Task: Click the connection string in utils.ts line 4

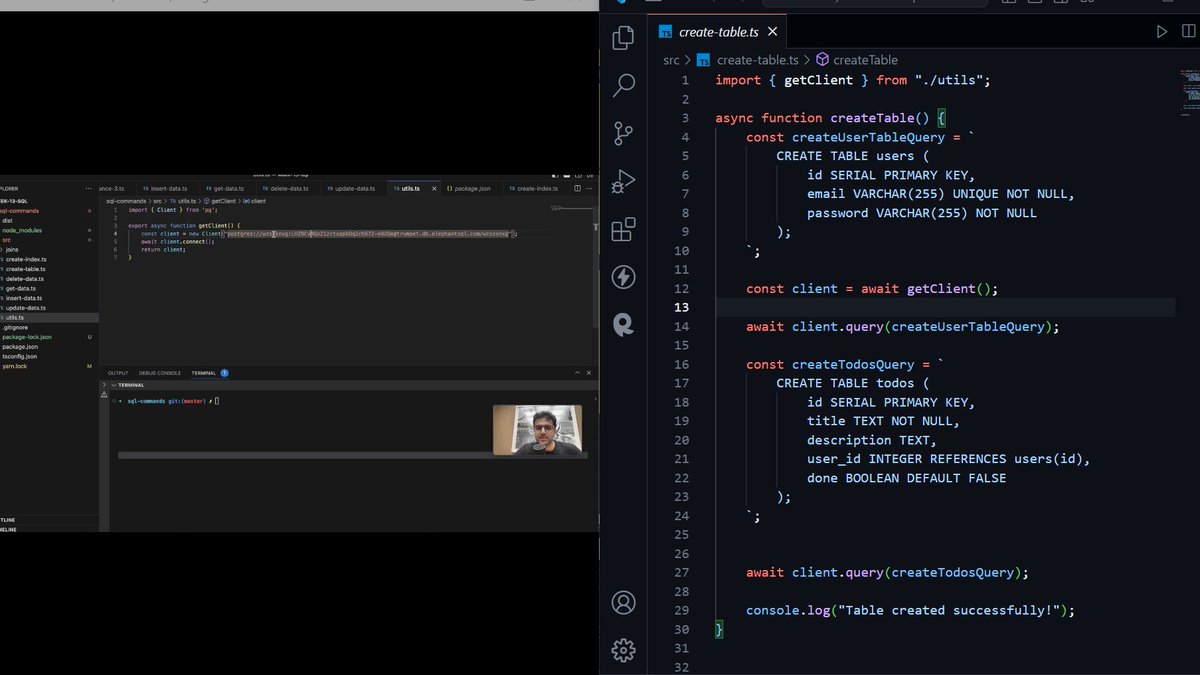Action: pyautogui.click(x=369, y=233)
